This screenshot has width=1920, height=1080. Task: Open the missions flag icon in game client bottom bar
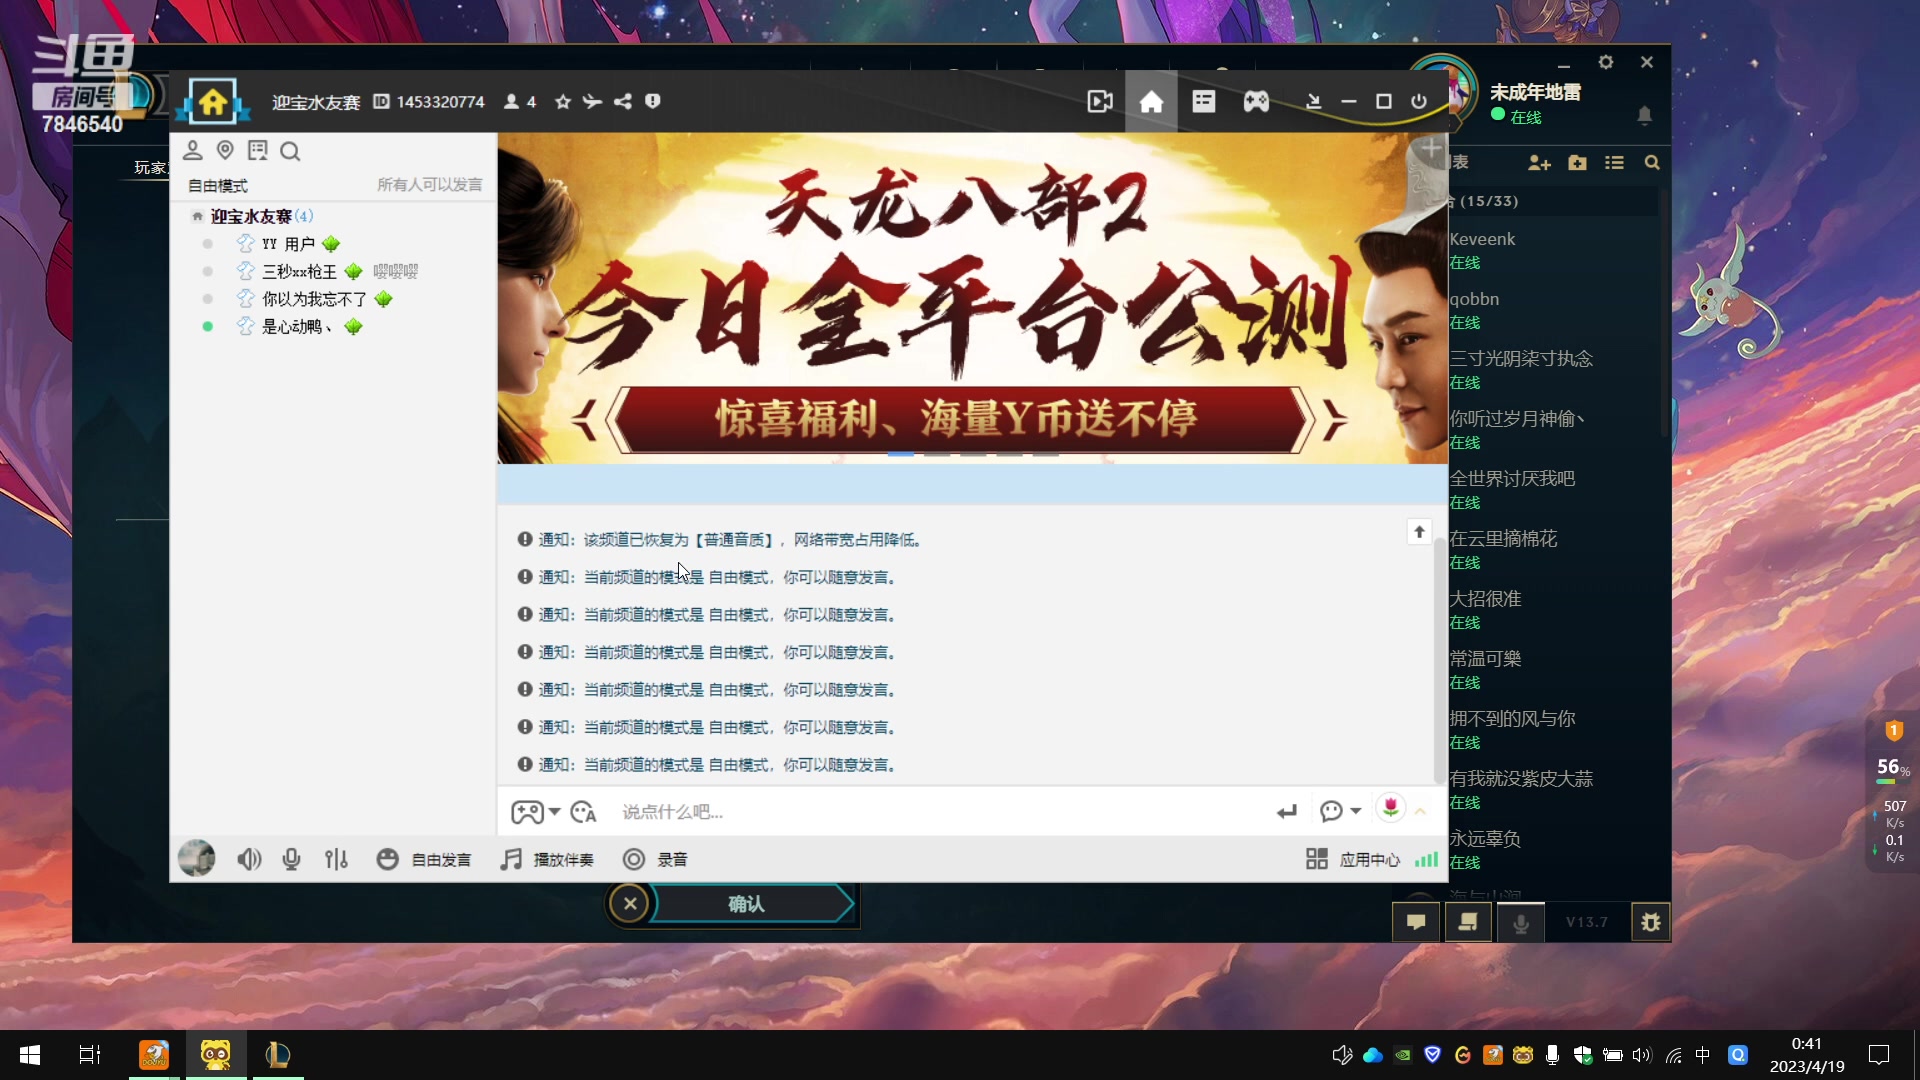click(x=1468, y=922)
